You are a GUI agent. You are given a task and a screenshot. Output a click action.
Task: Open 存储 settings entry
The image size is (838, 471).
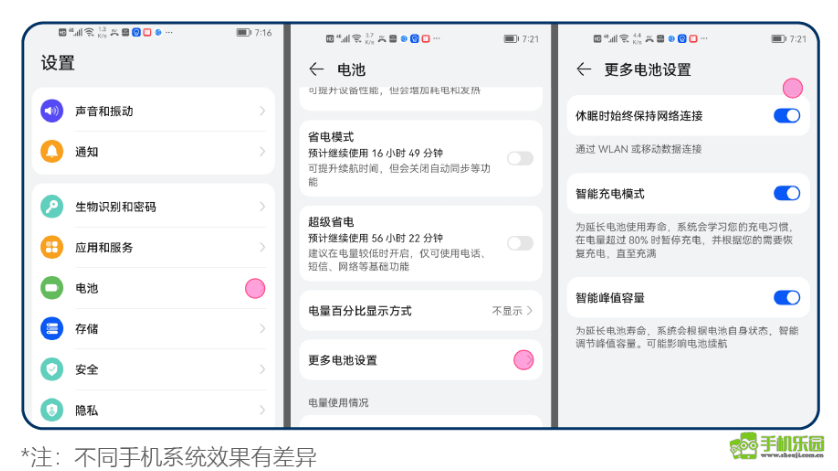(x=153, y=329)
